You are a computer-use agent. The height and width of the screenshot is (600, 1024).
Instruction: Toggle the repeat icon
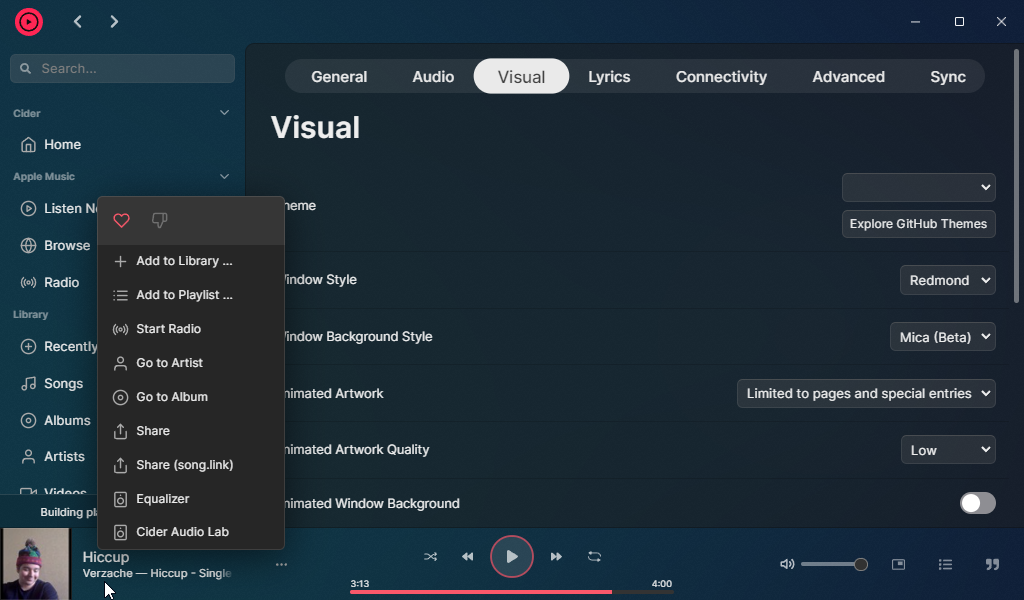595,557
